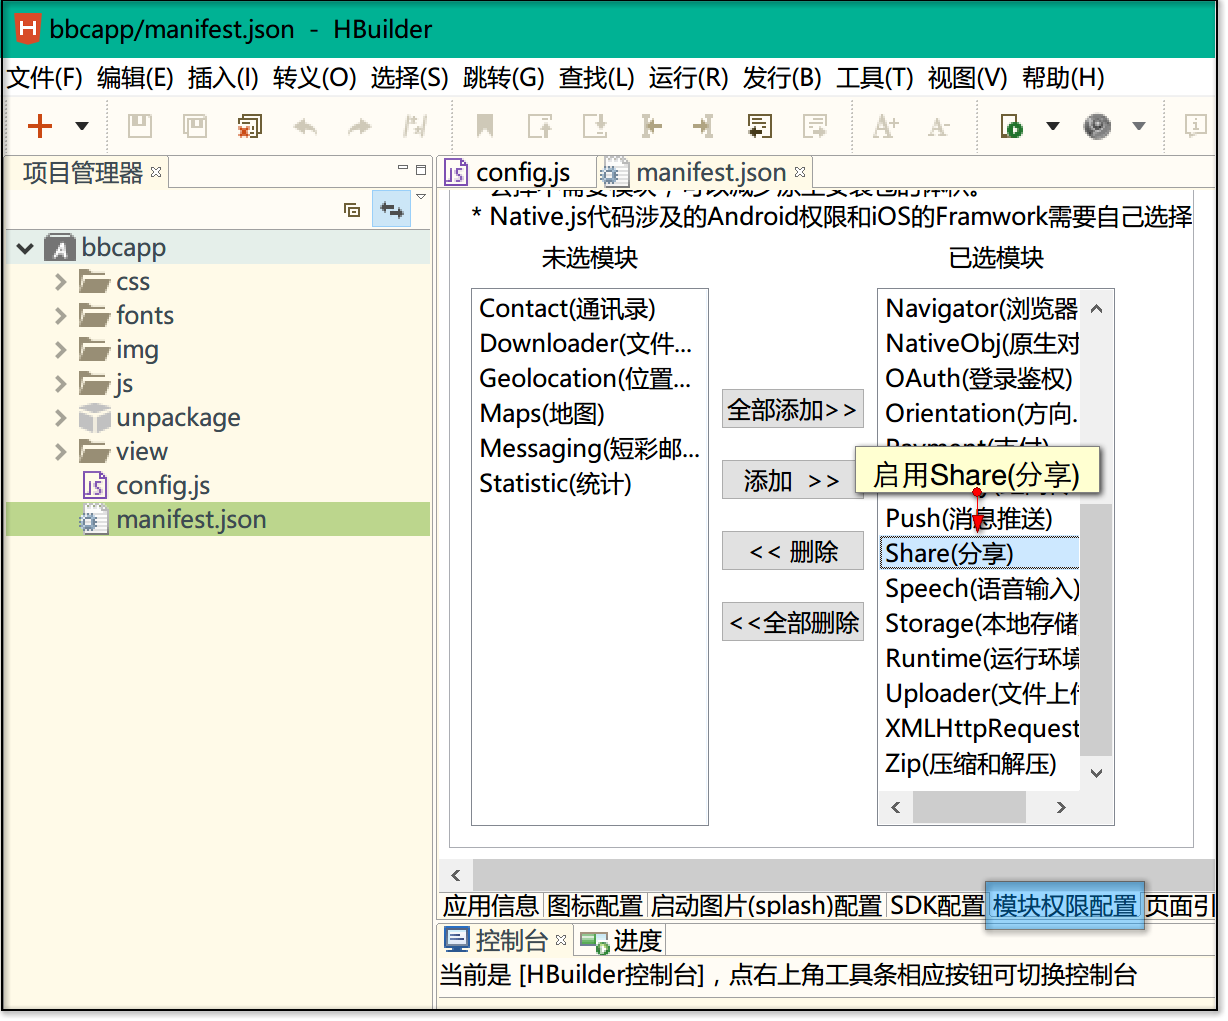
Task: Click the navigate-back left-arrow toolbar icon
Action: tap(651, 126)
